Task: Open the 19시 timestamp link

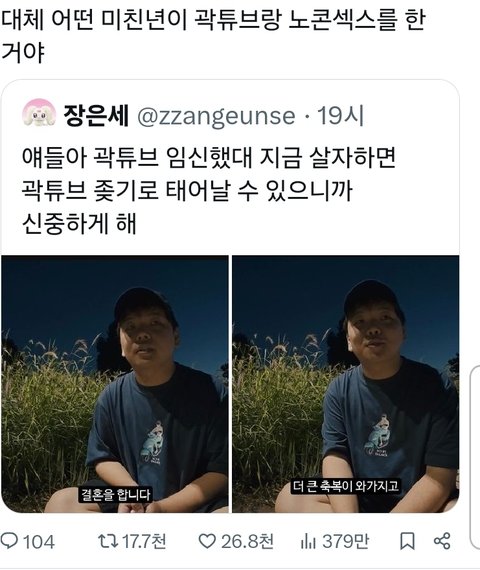Action: coord(341,116)
